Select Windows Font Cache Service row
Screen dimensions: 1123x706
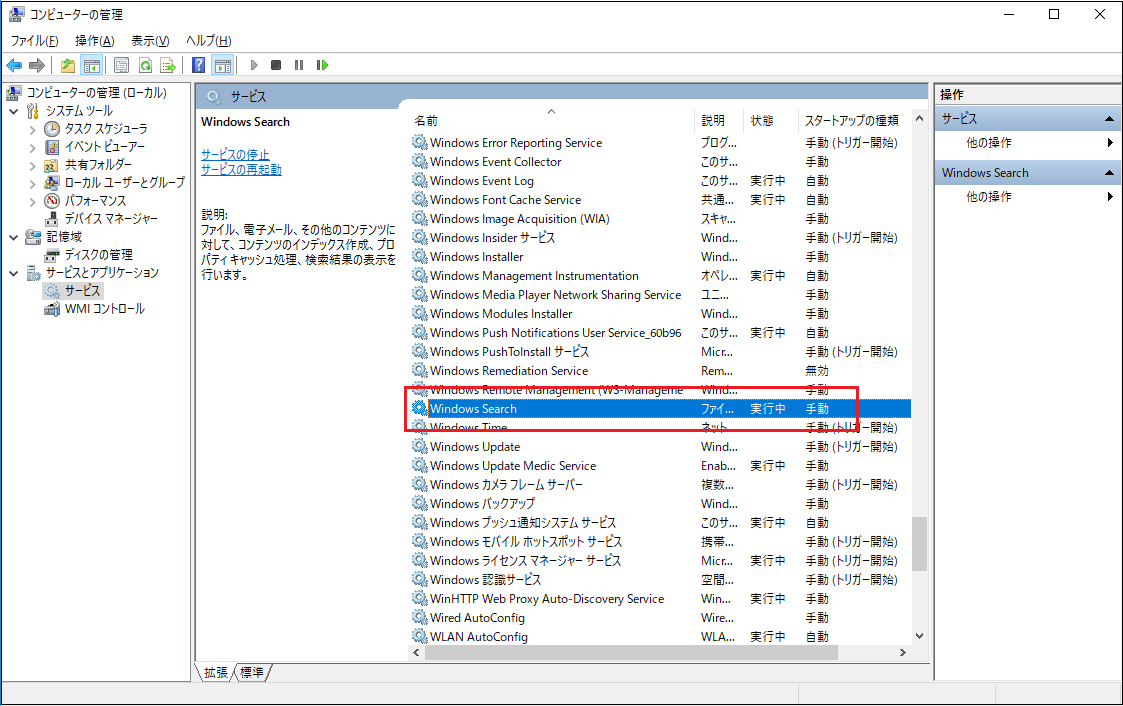click(660, 200)
